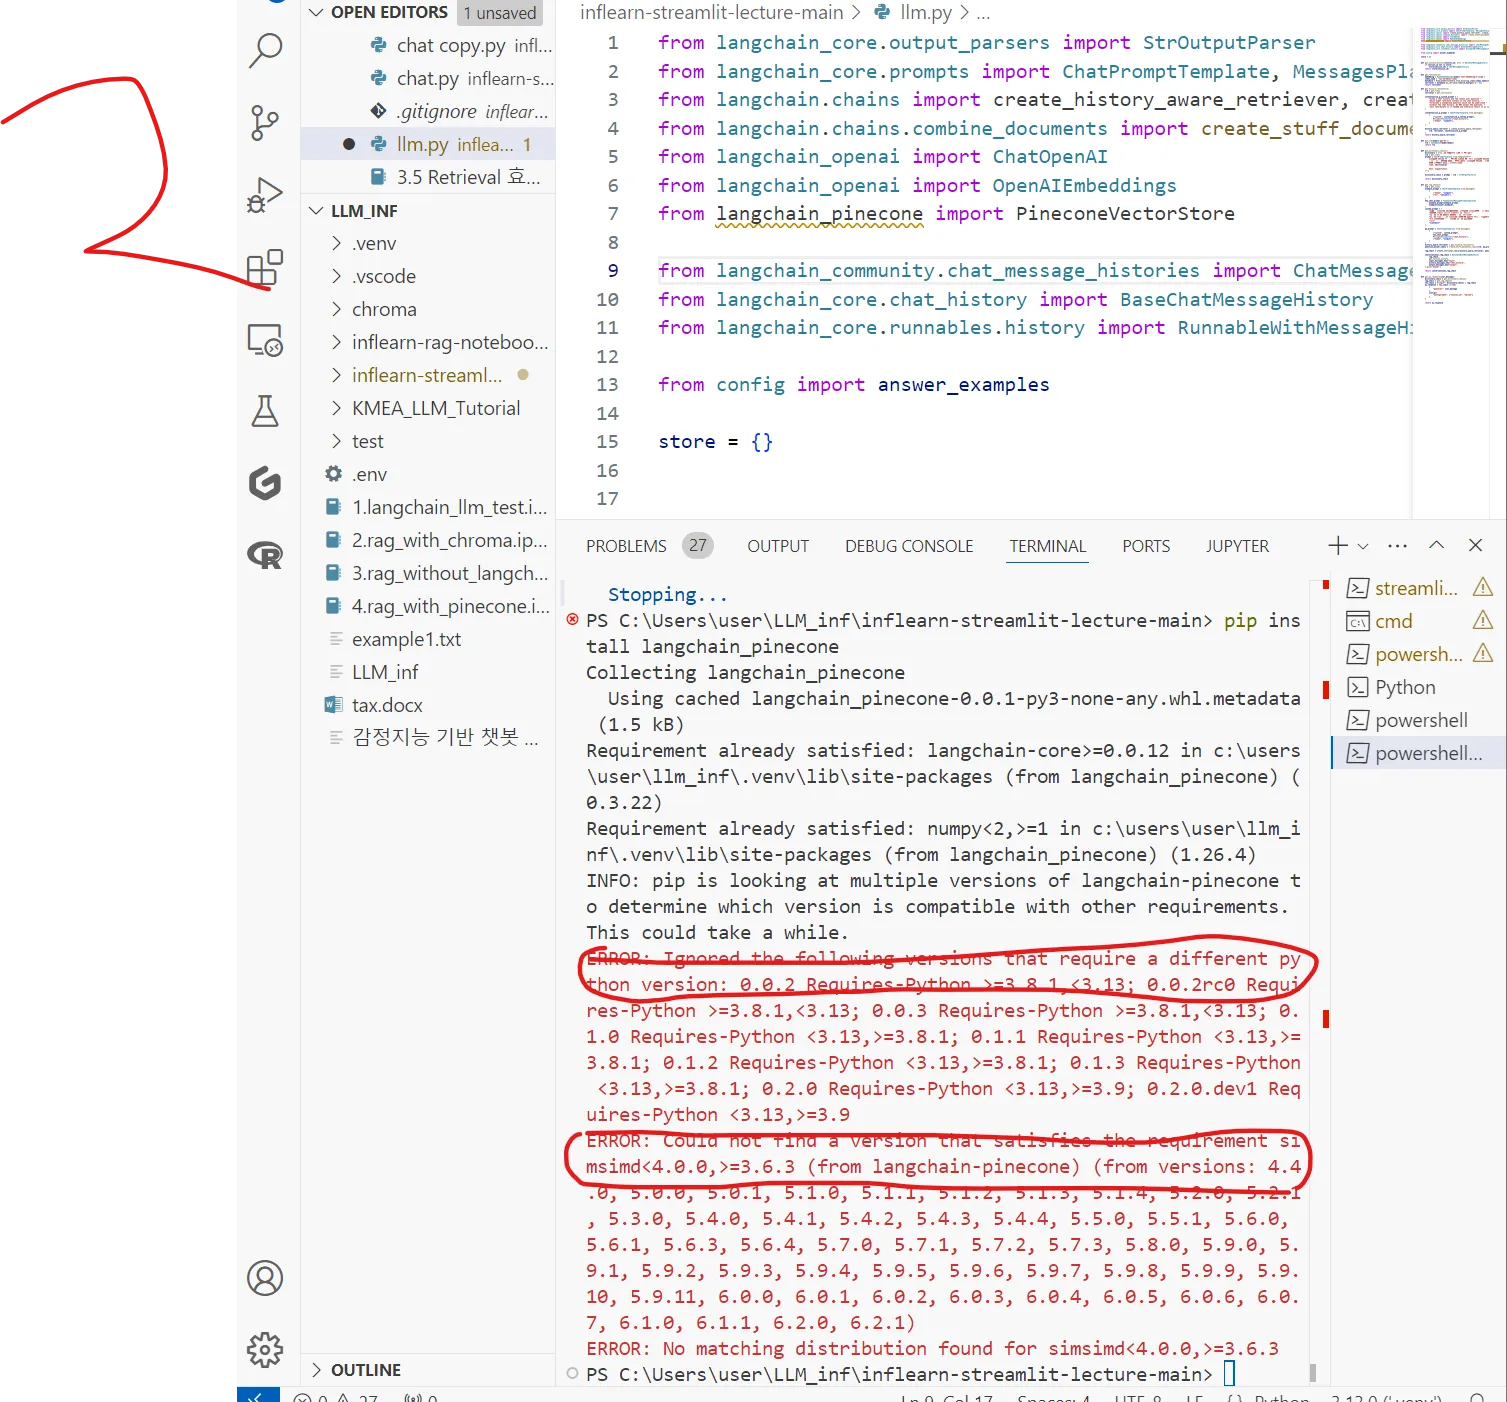1507x1402 pixels.
Task: Expand the OUTLINE section
Action: (x=428, y=1370)
